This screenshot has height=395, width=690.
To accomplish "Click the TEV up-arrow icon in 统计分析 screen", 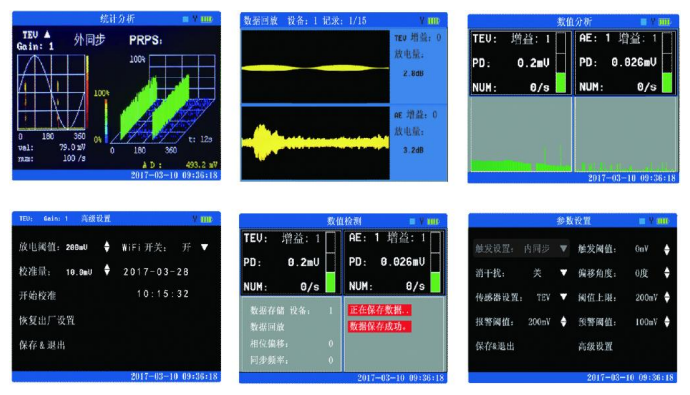I will (x=47, y=34).
